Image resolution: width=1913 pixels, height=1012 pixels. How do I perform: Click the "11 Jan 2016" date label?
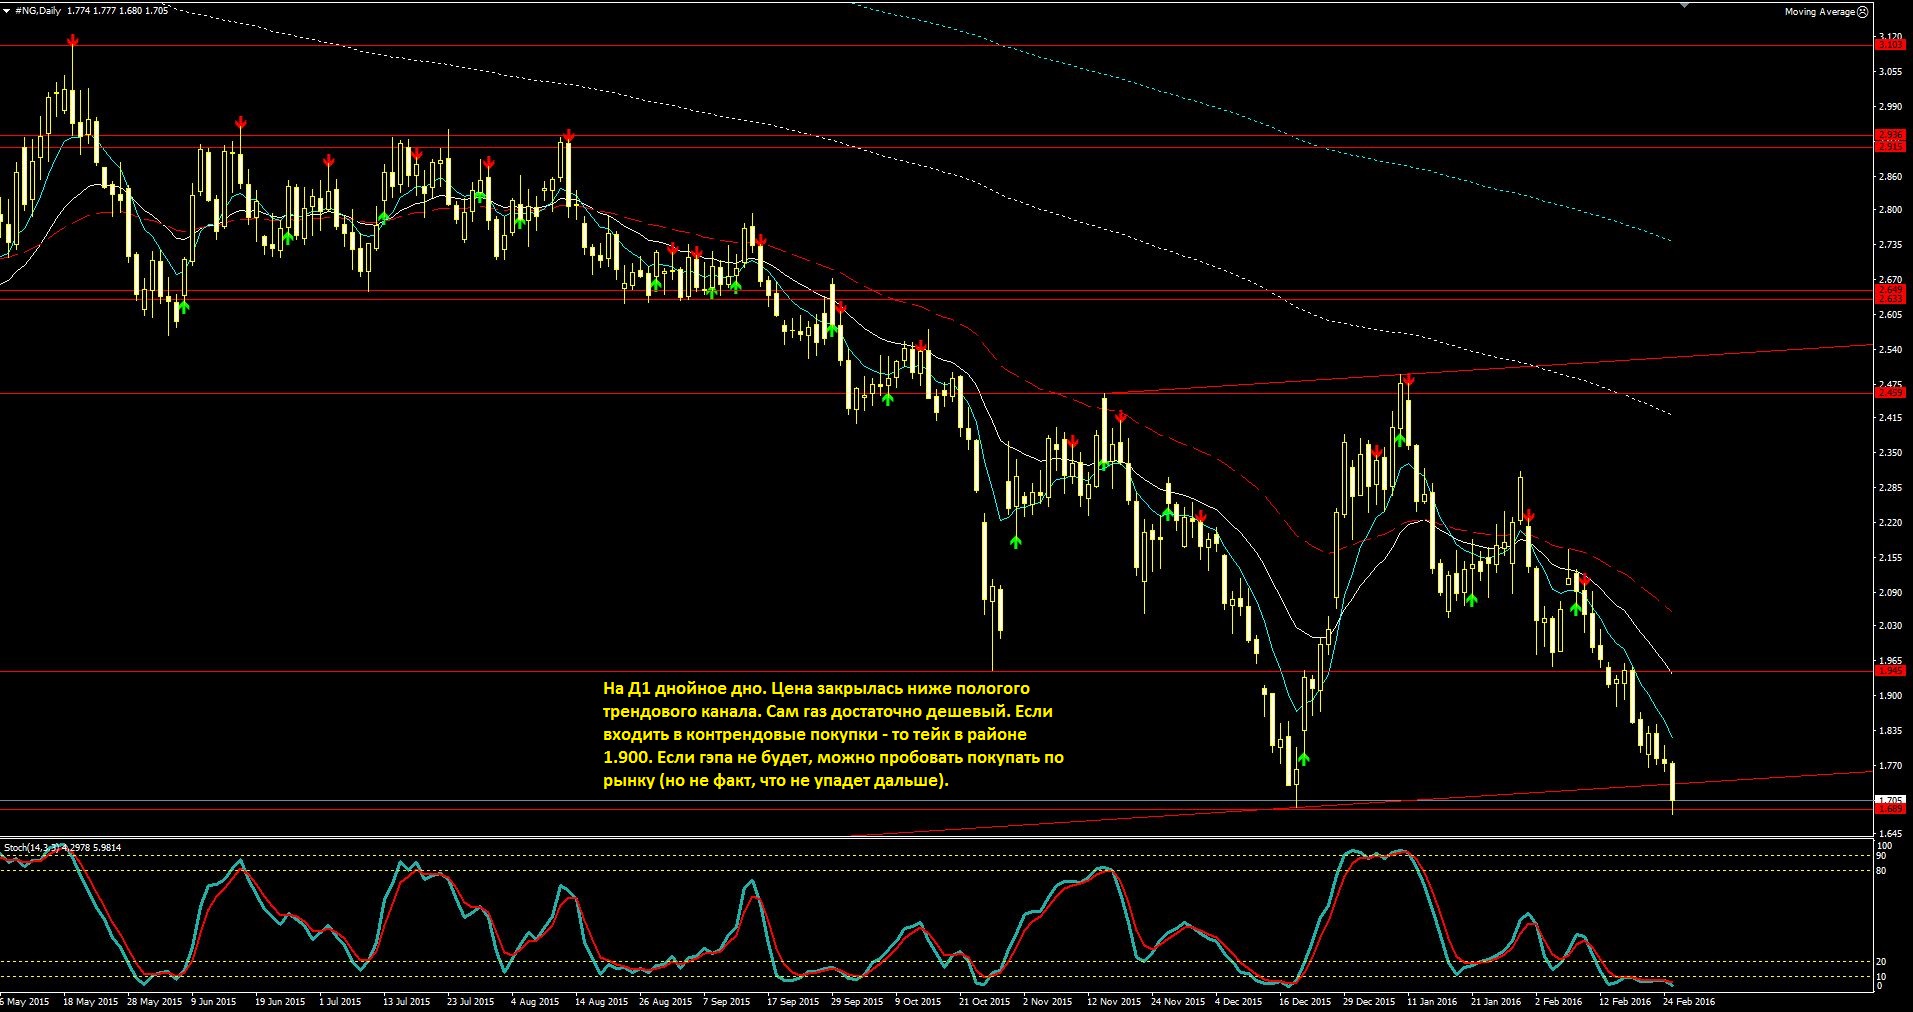tap(1432, 1001)
